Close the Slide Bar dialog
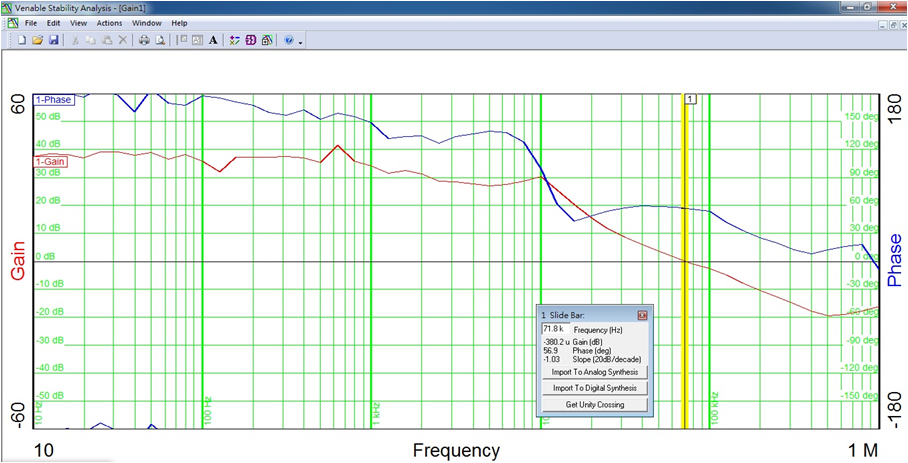 pyautogui.click(x=642, y=315)
